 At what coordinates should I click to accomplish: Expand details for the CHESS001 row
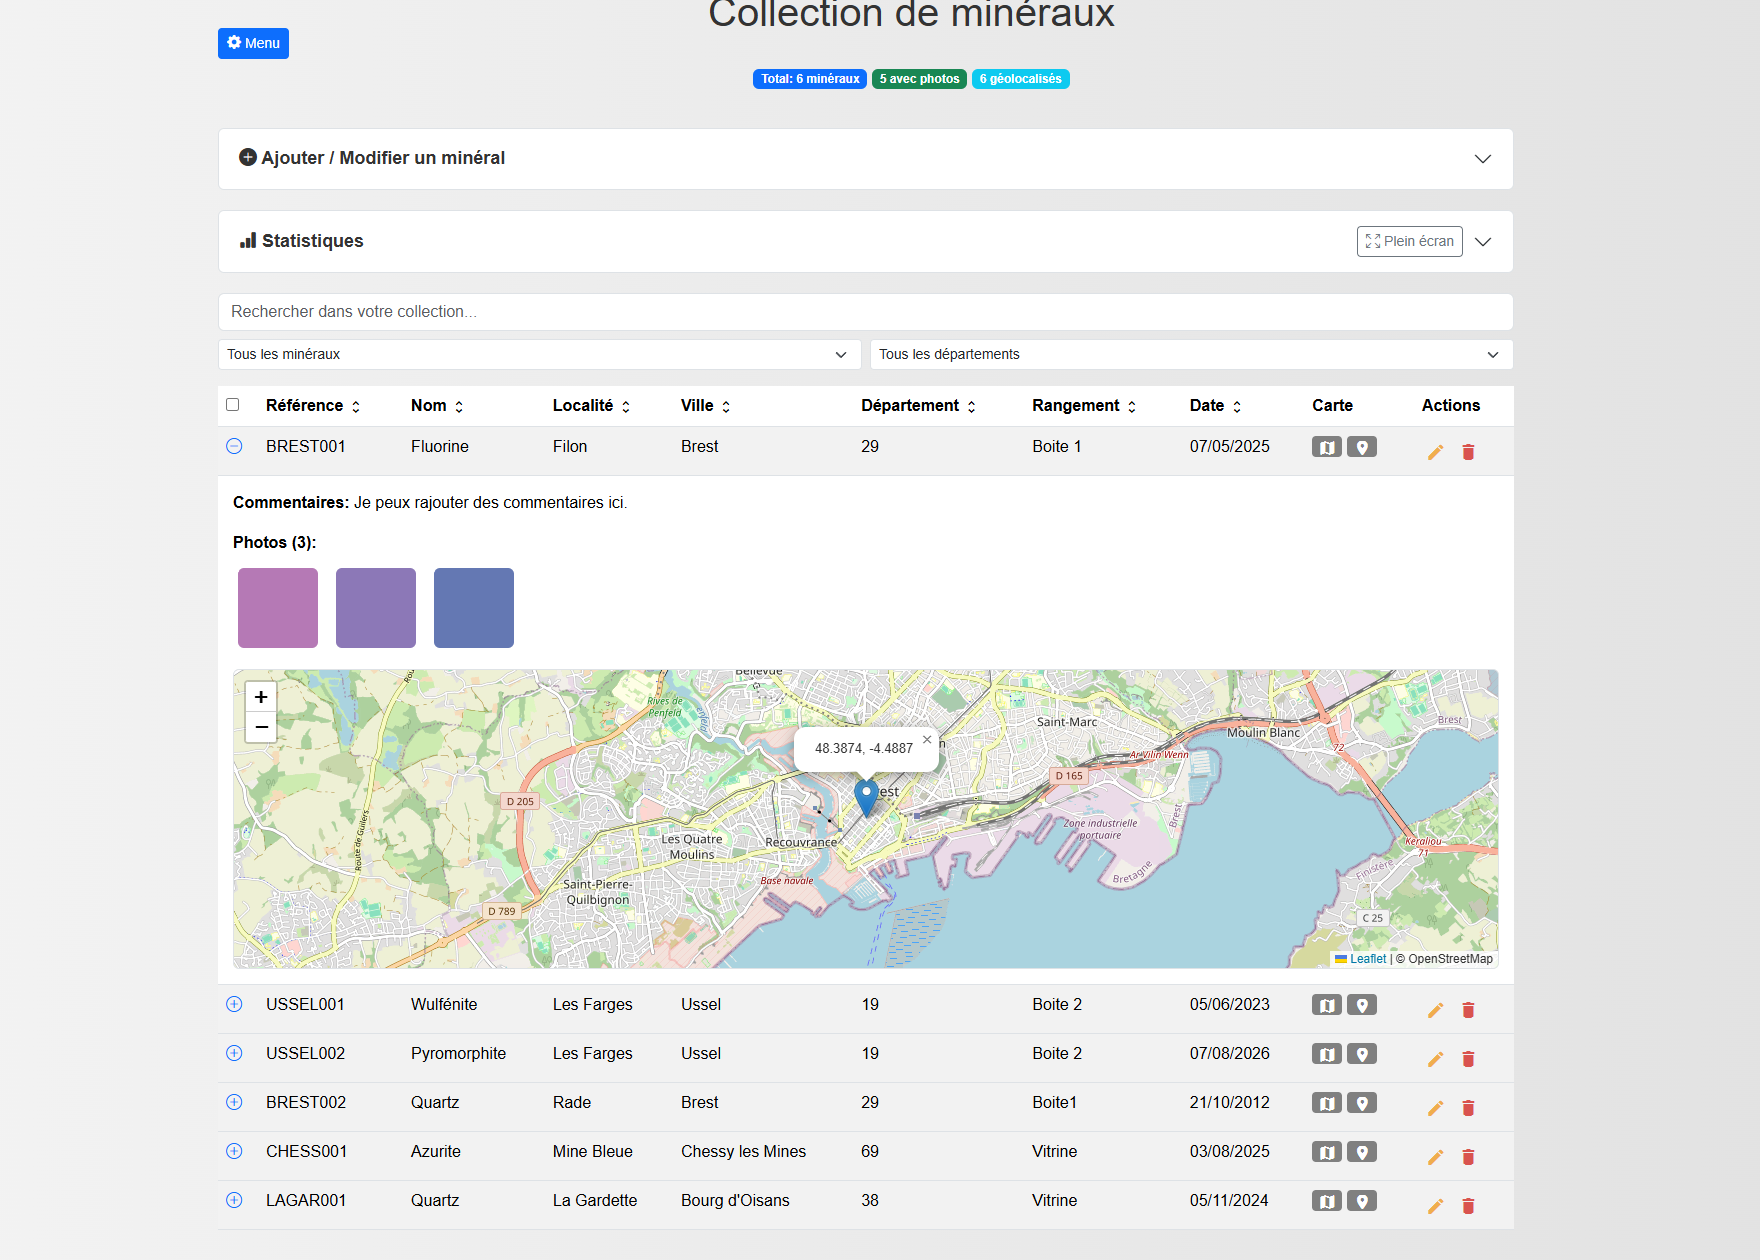[234, 1151]
